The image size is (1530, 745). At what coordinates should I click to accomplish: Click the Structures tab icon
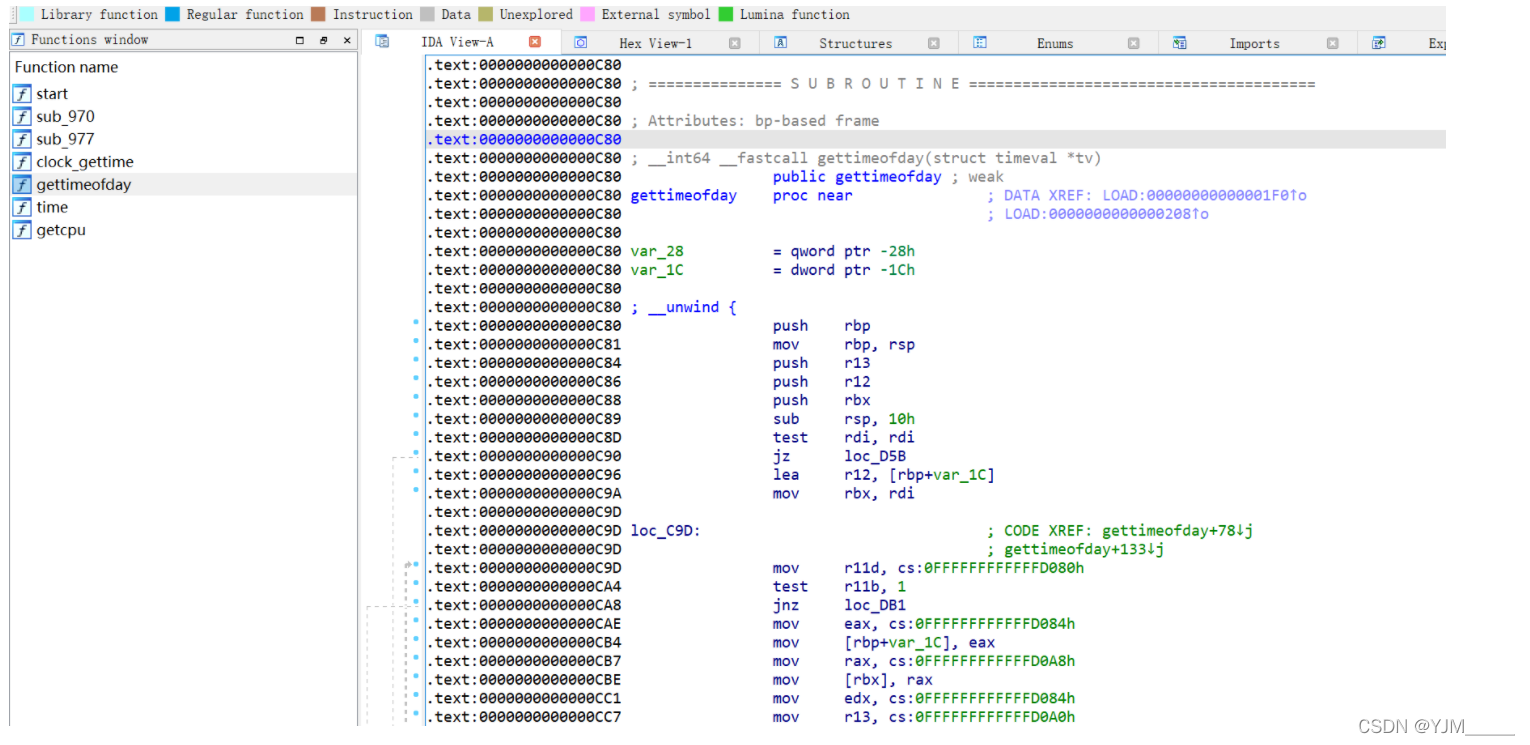point(781,43)
